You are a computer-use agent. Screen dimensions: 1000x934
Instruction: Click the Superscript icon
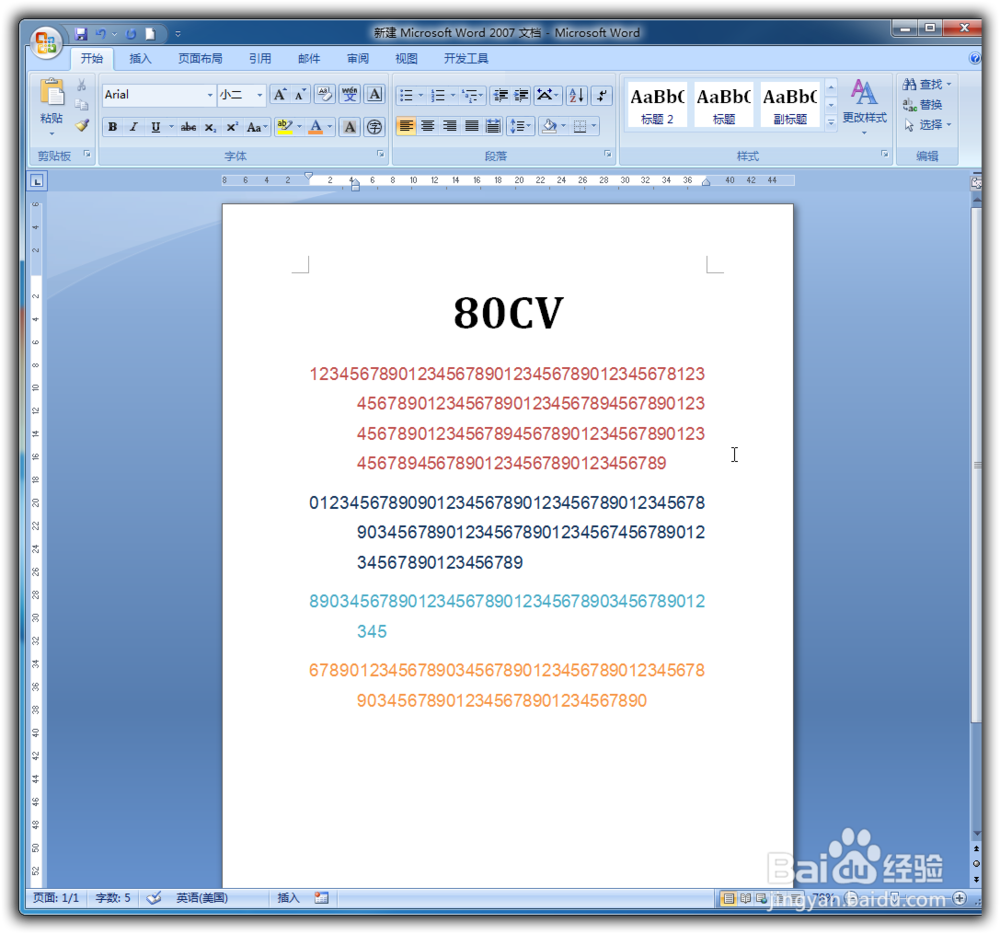pyautogui.click(x=232, y=127)
